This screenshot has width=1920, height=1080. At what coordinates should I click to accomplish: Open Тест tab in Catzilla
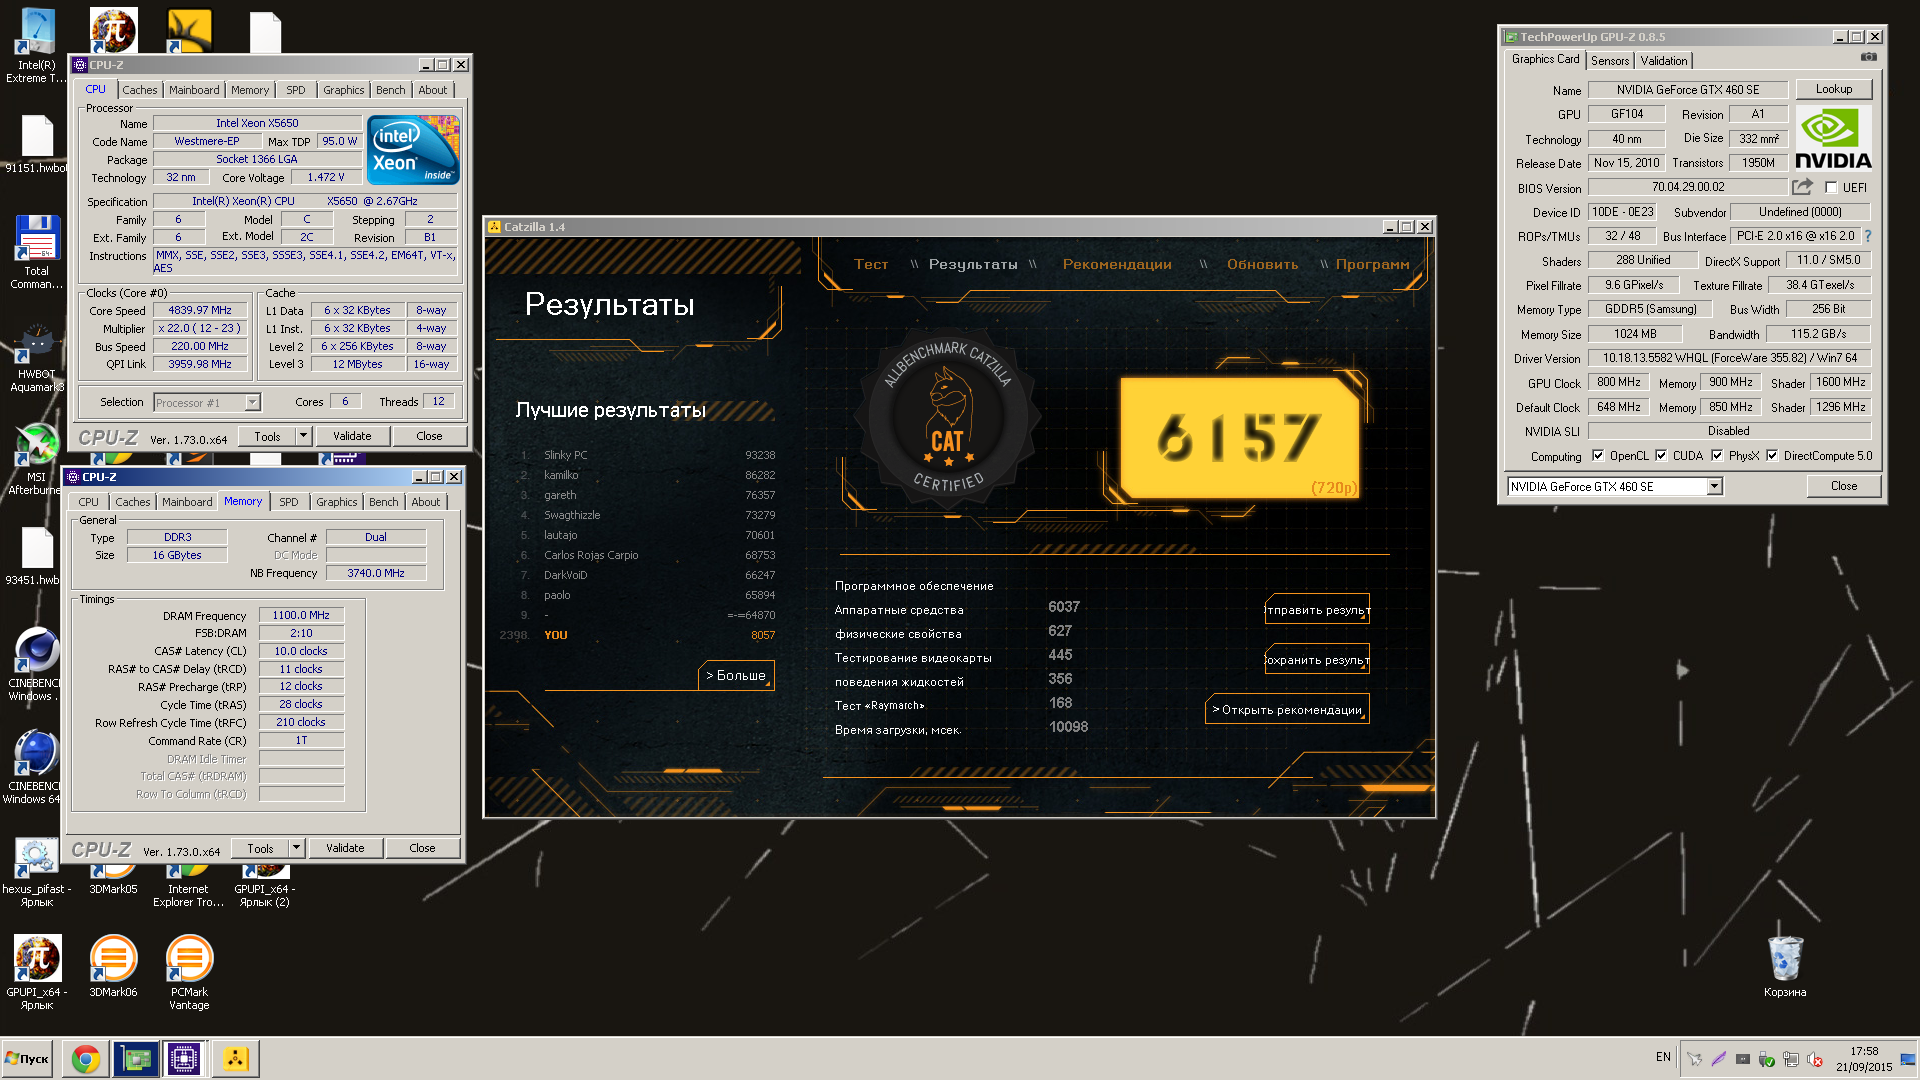tap(871, 264)
